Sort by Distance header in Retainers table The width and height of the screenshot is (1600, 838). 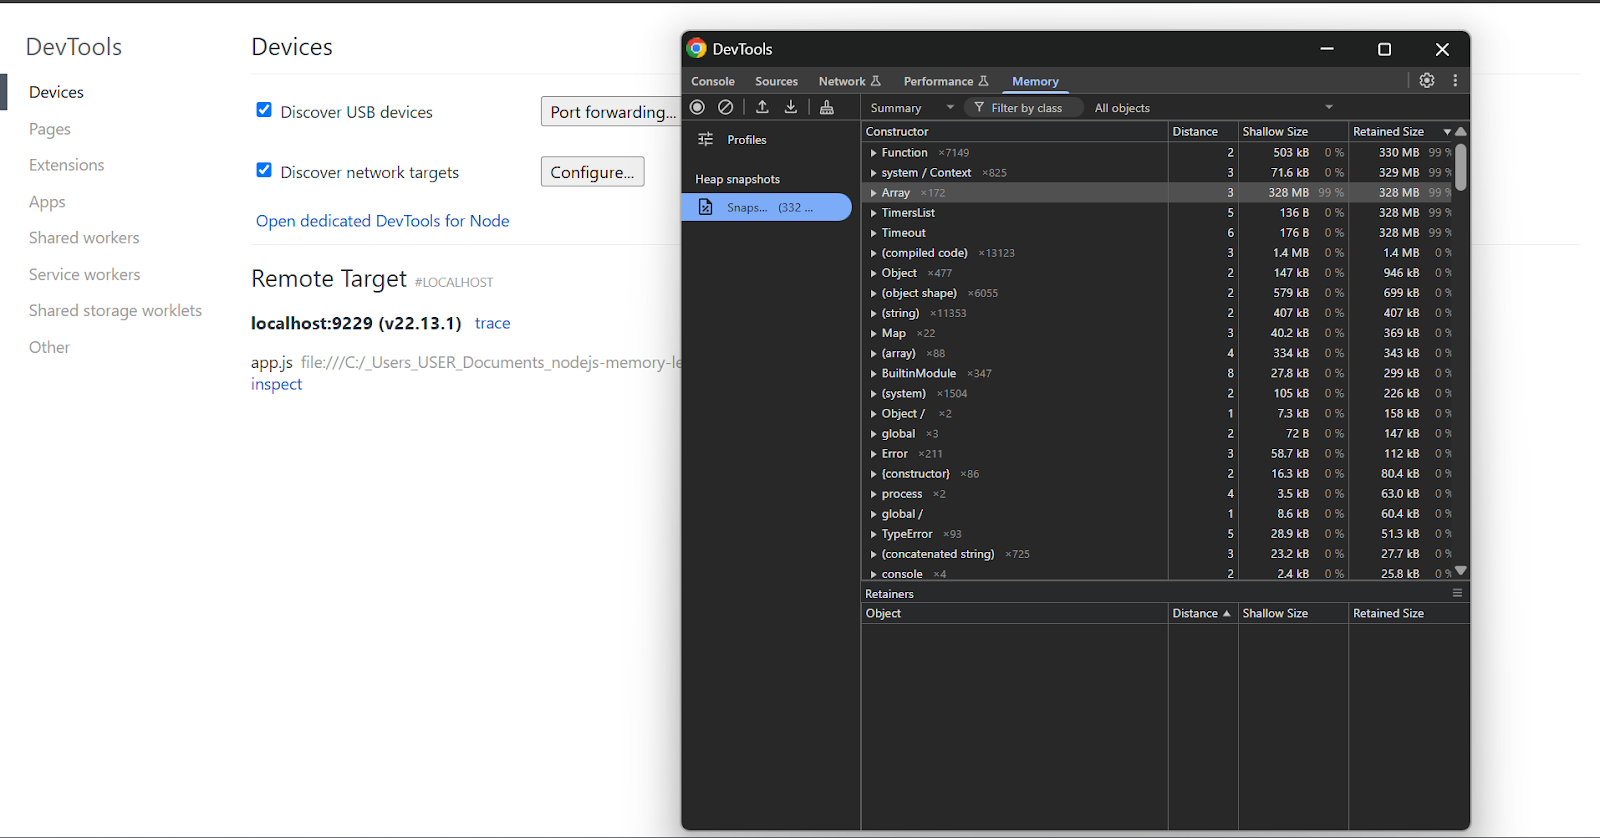1202,613
